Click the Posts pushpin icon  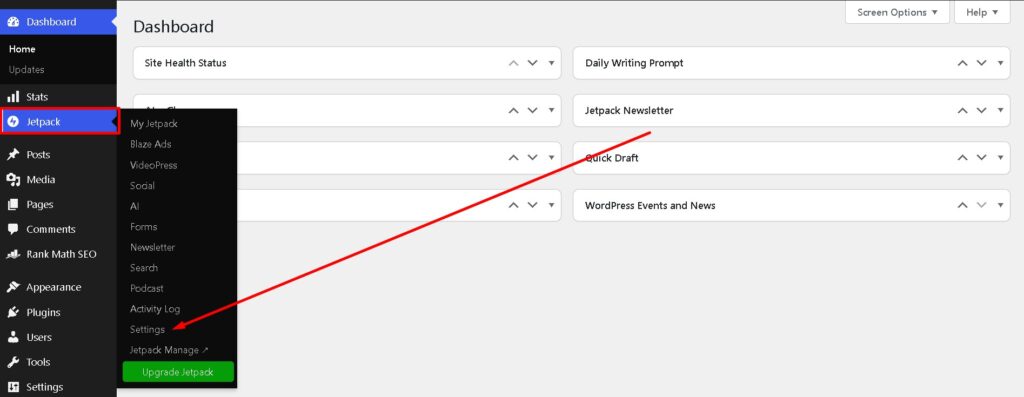(13, 155)
